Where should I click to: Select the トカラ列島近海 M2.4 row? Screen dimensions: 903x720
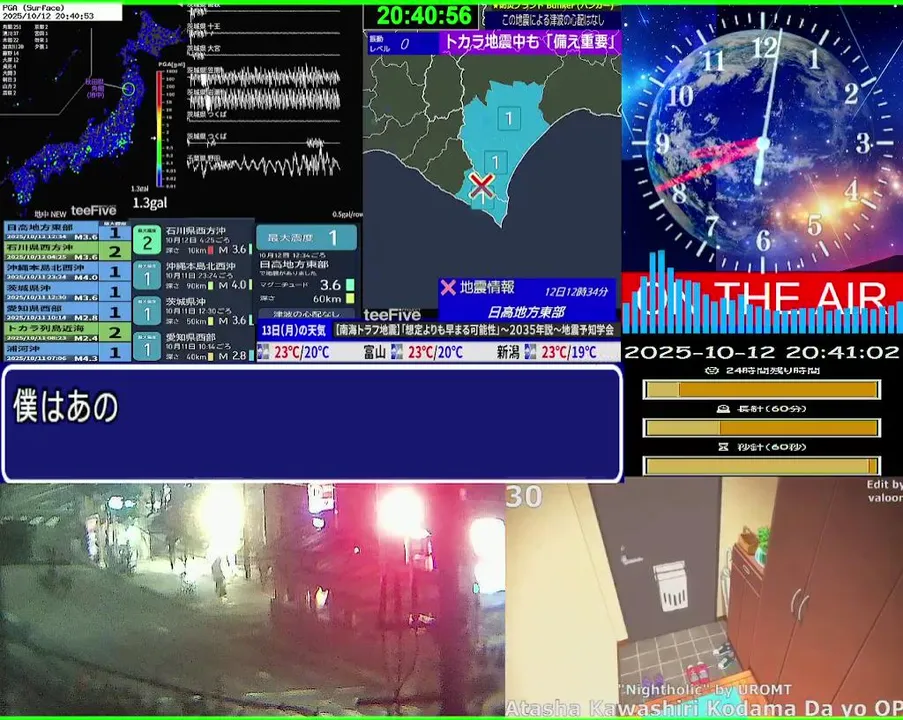pyautogui.click(x=67, y=332)
